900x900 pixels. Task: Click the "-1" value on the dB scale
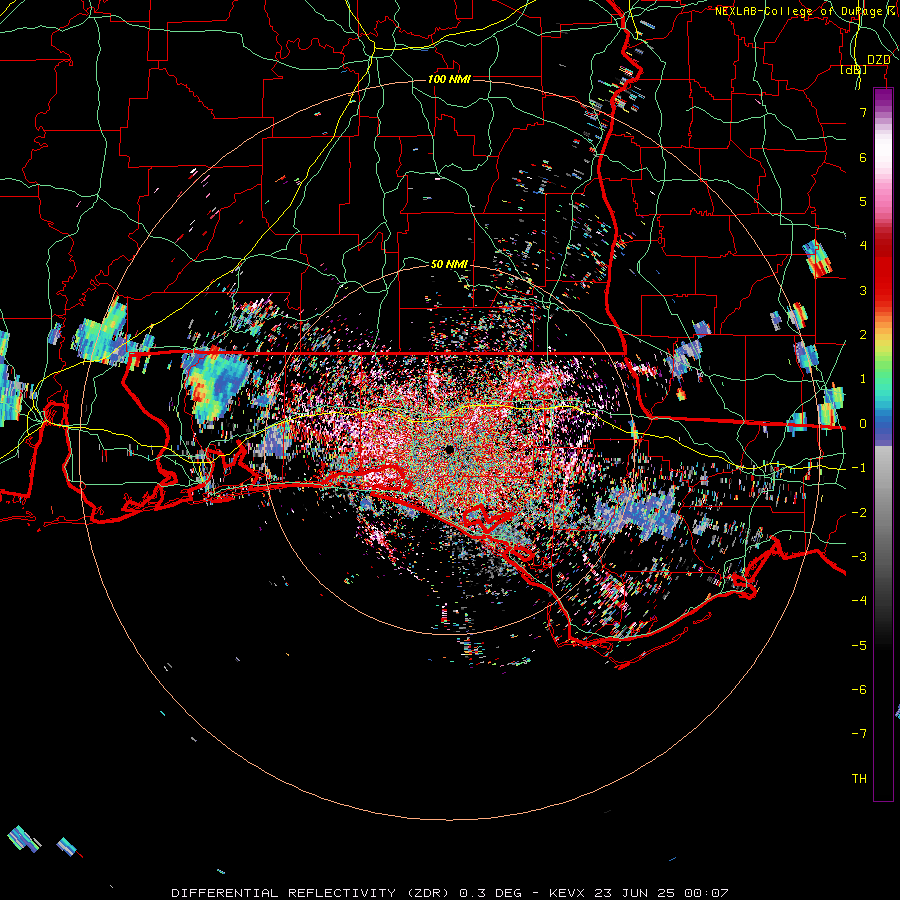[859, 468]
